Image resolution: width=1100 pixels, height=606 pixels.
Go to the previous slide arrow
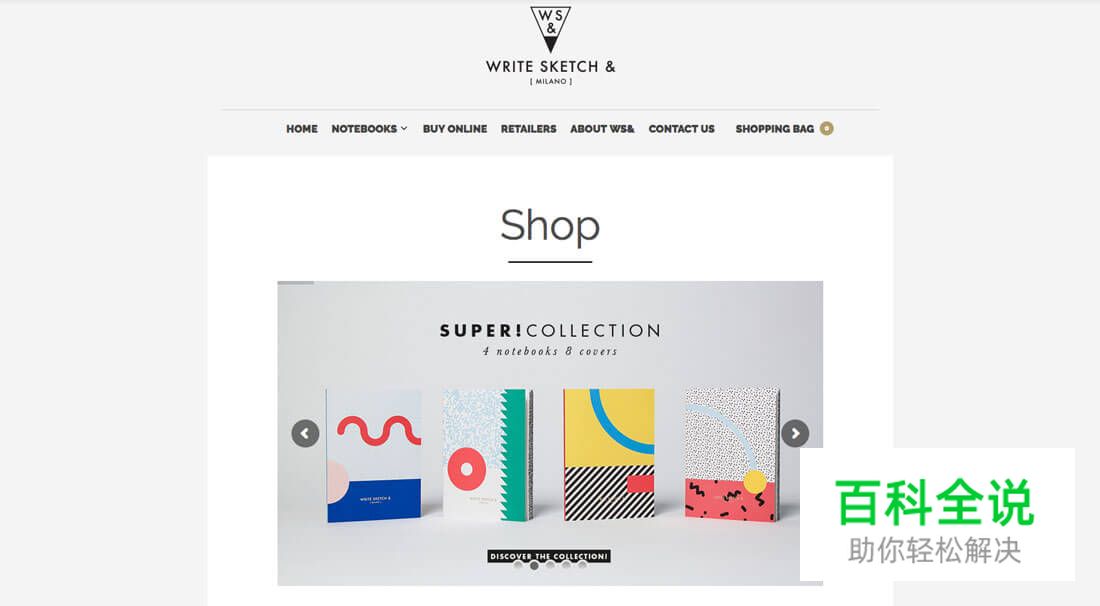tap(305, 433)
